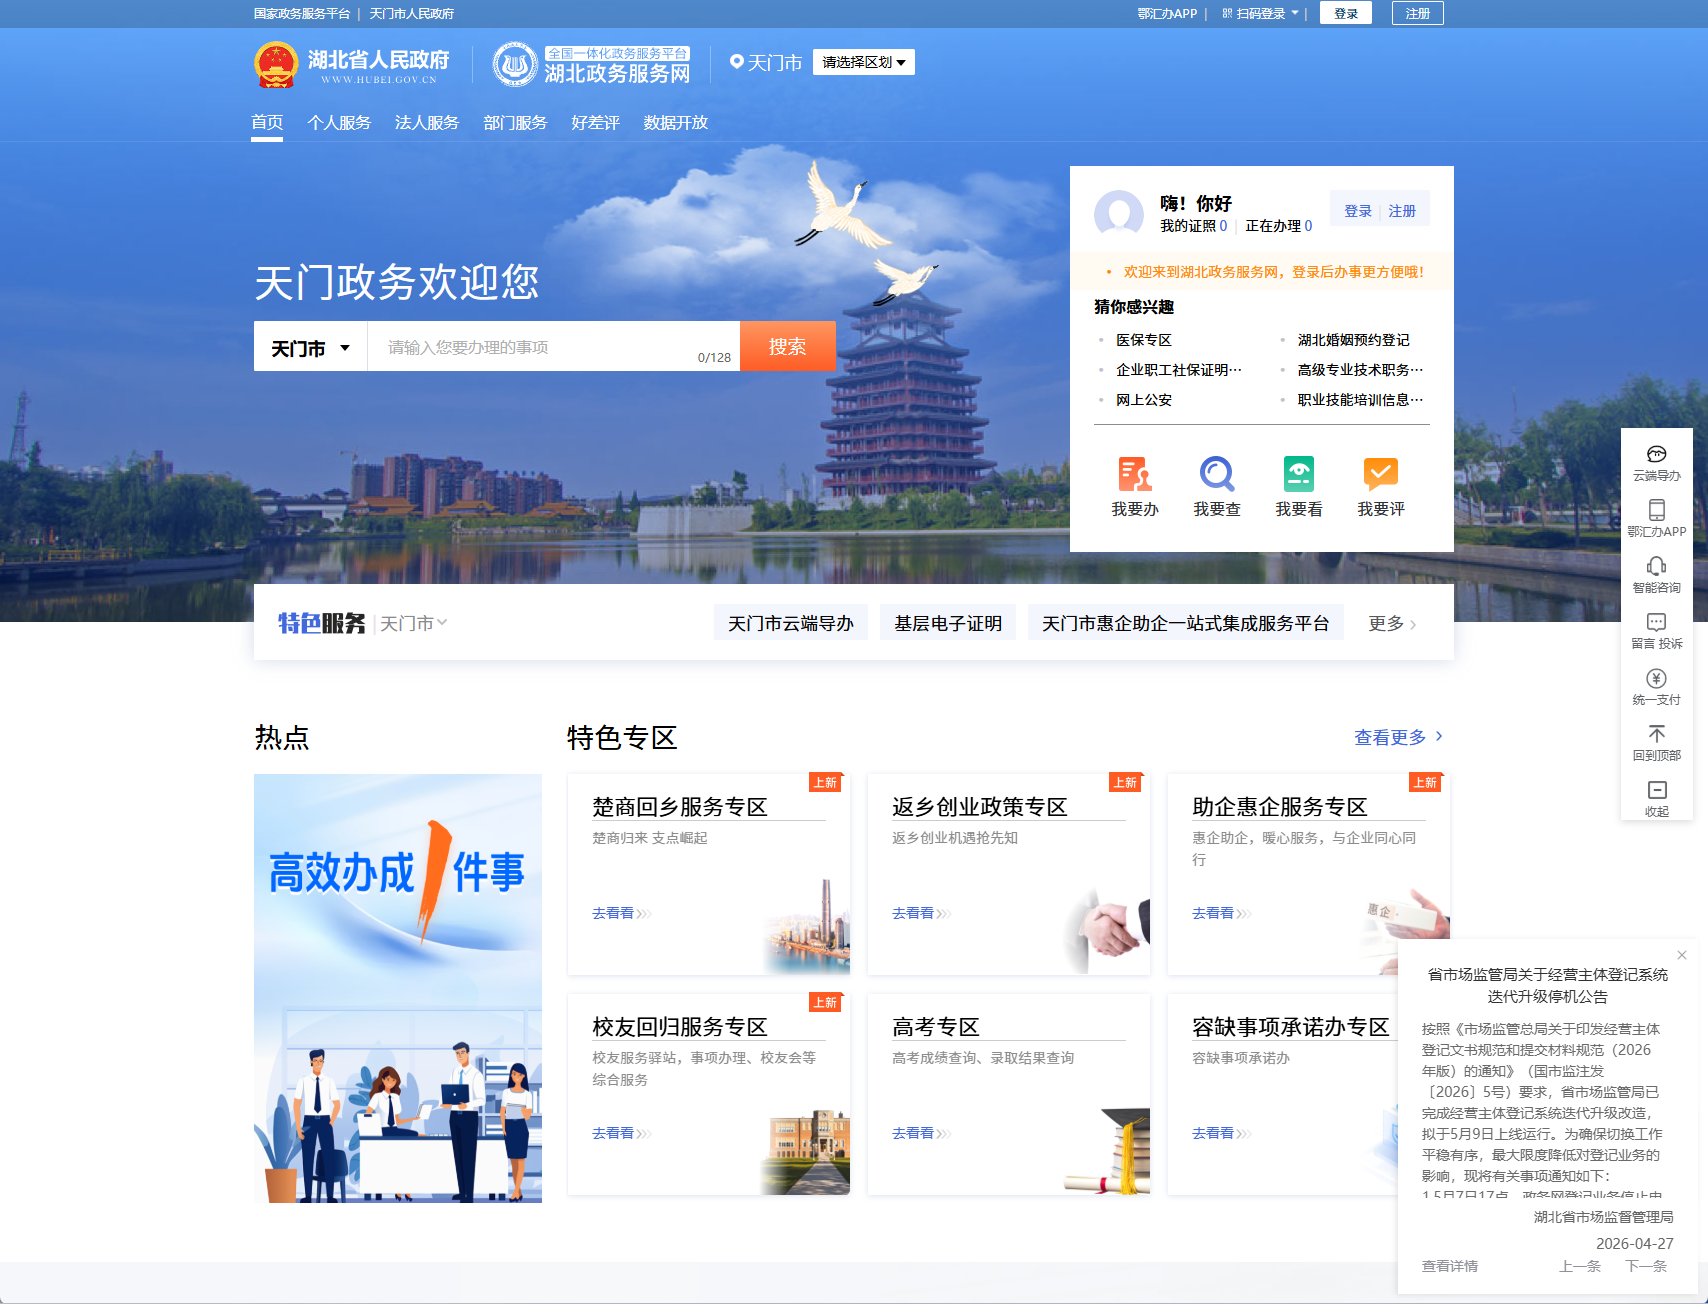The image size is (1708, 1304).
Task: Click the 留言 投诉 message icon
Action: [x=1657, y=622]
